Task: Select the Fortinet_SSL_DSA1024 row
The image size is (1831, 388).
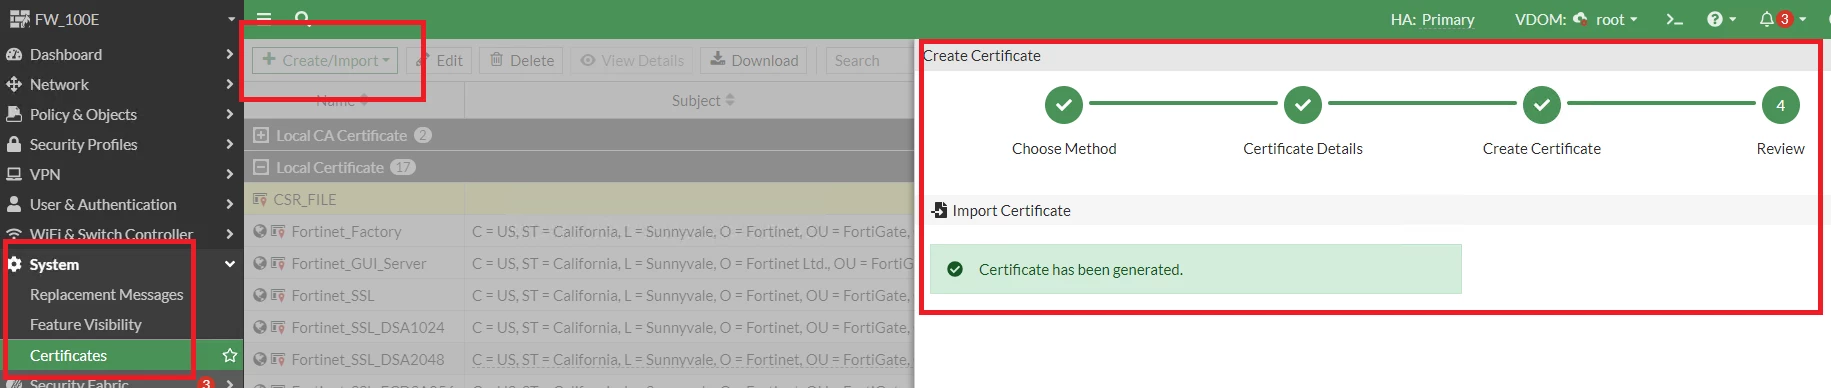Action: point(579,327)
